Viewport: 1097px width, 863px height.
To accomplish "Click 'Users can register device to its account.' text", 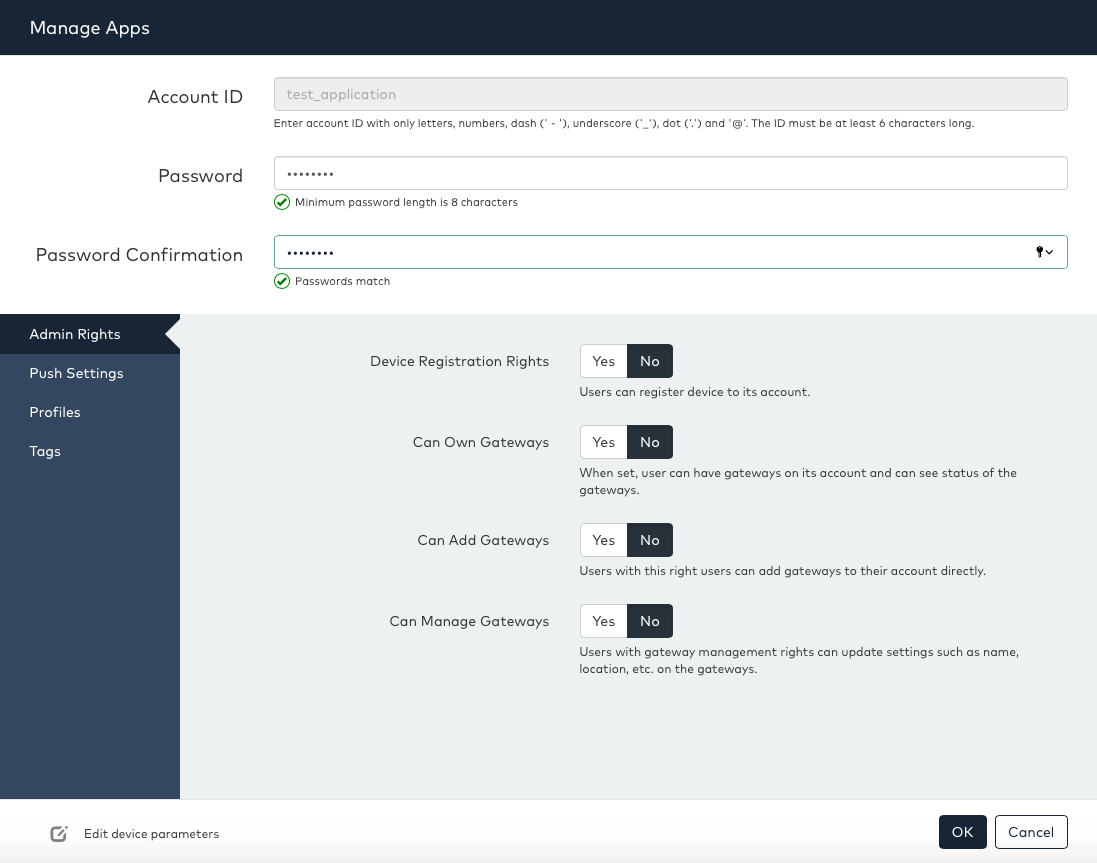I will pyautogui.click(x=695, y=392).
